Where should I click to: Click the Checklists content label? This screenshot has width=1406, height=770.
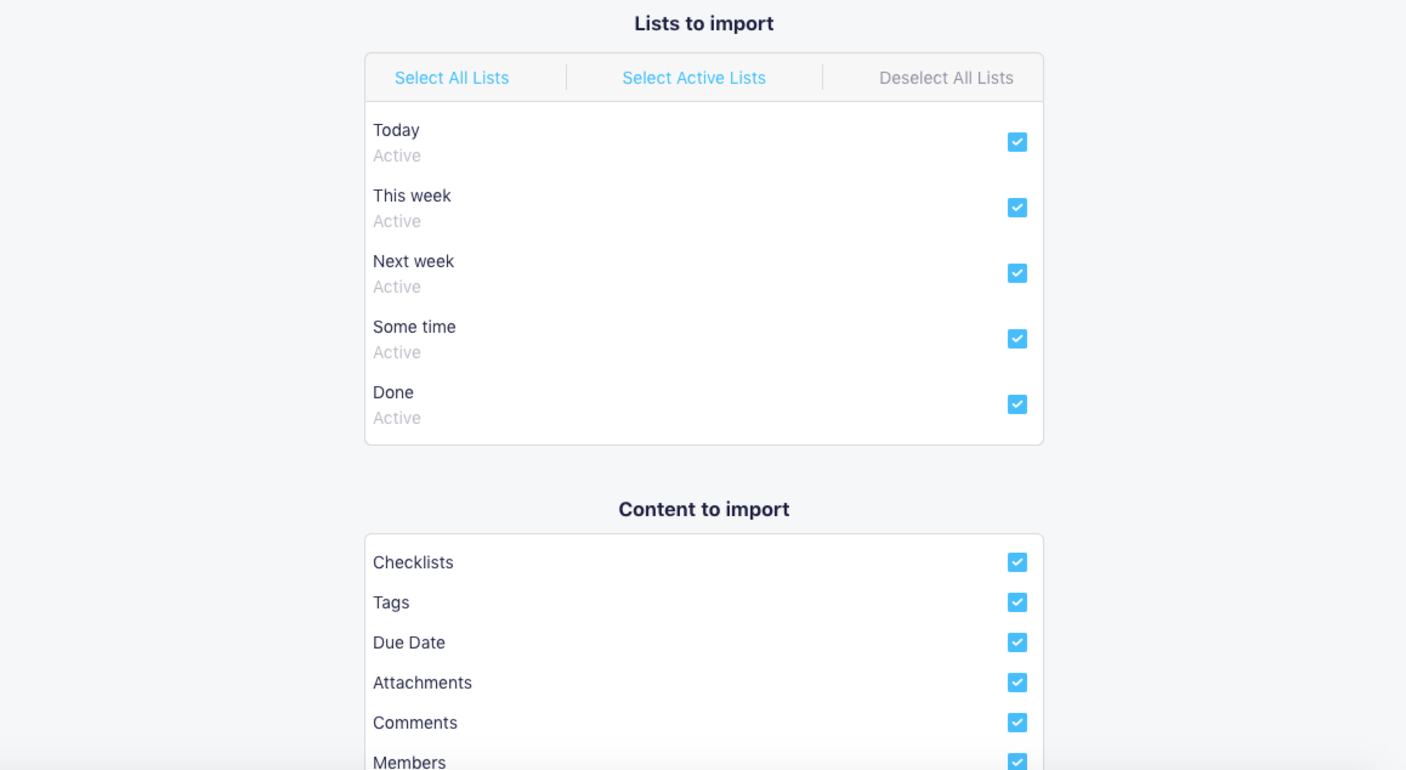[413, 562]
